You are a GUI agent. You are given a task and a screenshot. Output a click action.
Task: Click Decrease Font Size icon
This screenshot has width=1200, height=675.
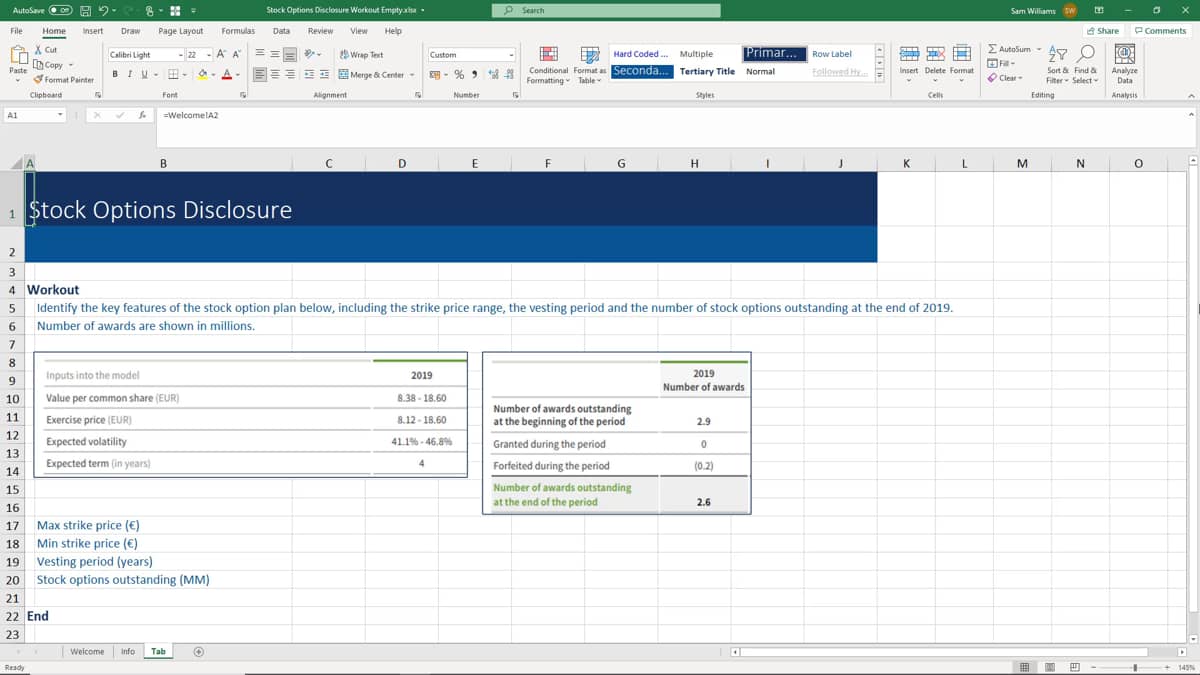235,55
